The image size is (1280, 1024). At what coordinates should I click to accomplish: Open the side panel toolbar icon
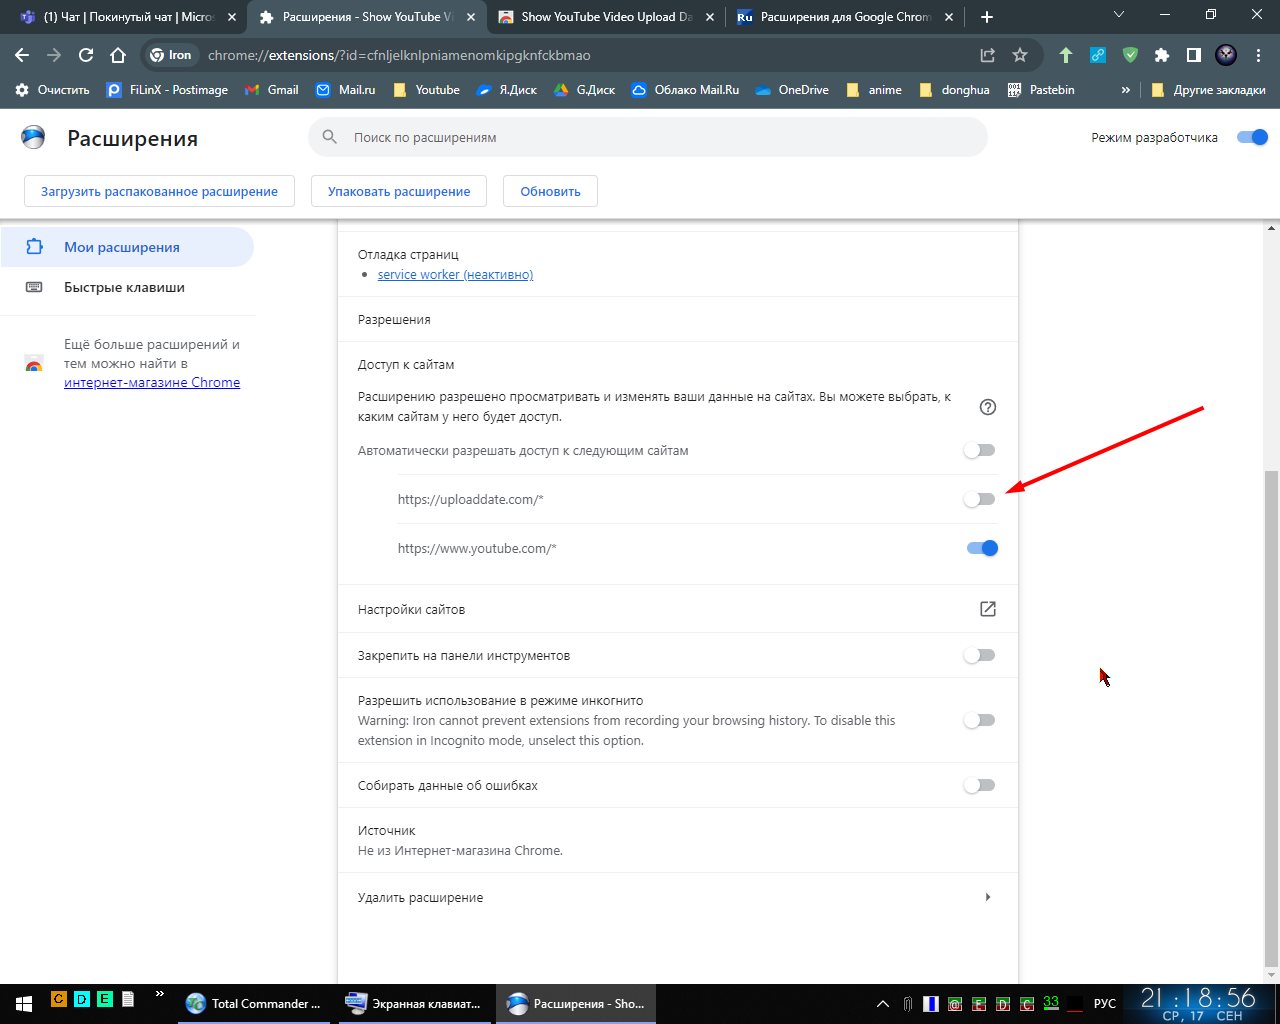coord(1193,55)
